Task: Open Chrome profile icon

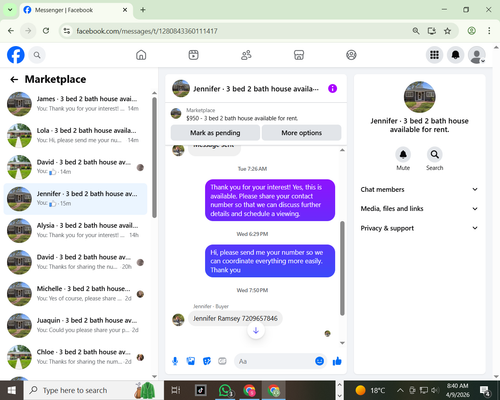Action: coord(471,31)
